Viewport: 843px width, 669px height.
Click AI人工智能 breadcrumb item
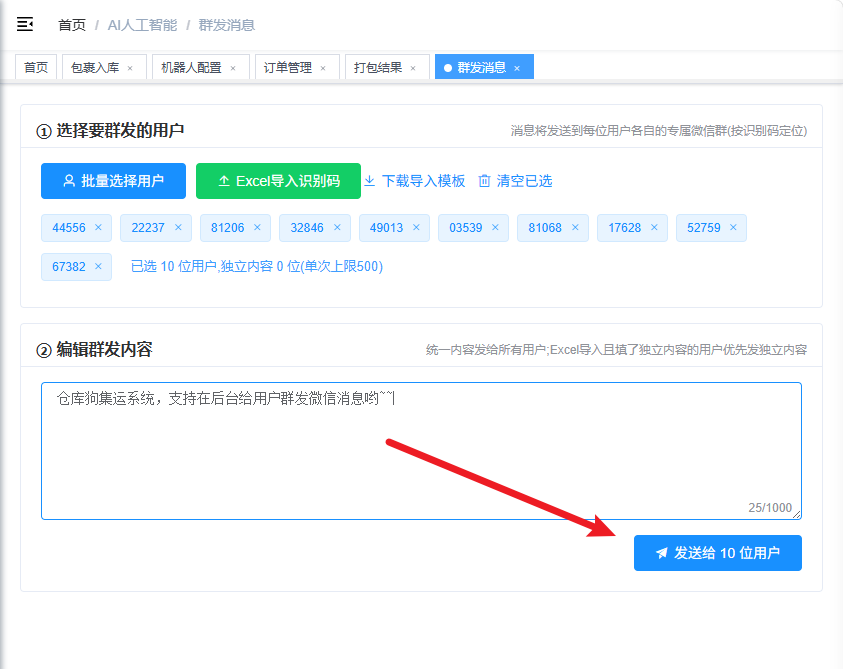142,25
